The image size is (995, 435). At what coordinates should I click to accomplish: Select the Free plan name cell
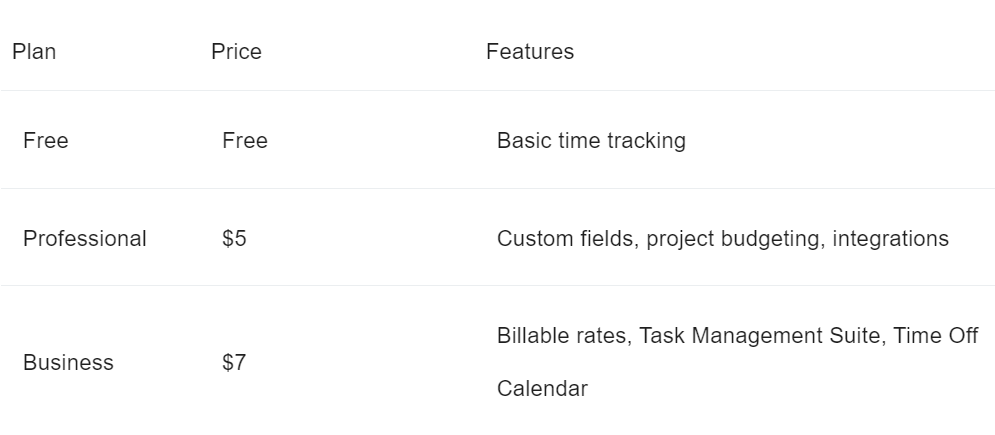pyautogui.click(x=46, y=140)
